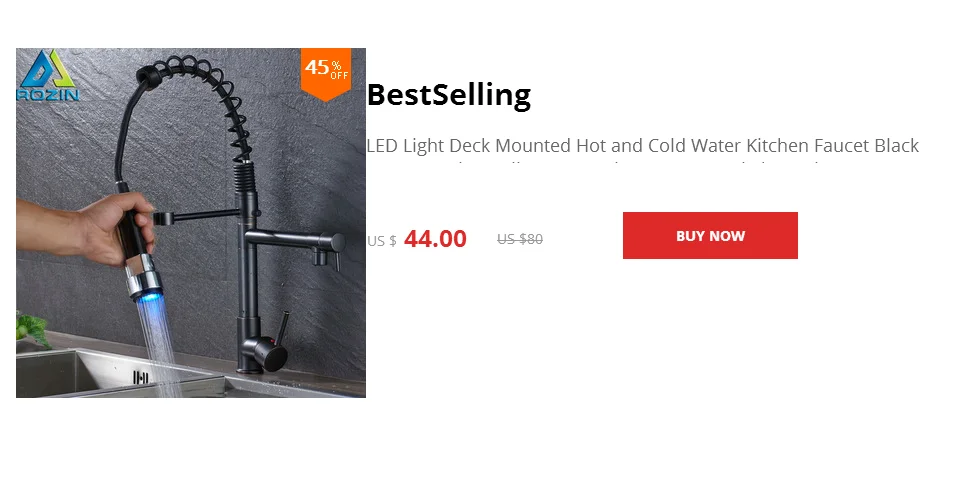Screen dimensions: 958x477
Task: Open the Rozin brand logo
Action: [x=47, y=75]
